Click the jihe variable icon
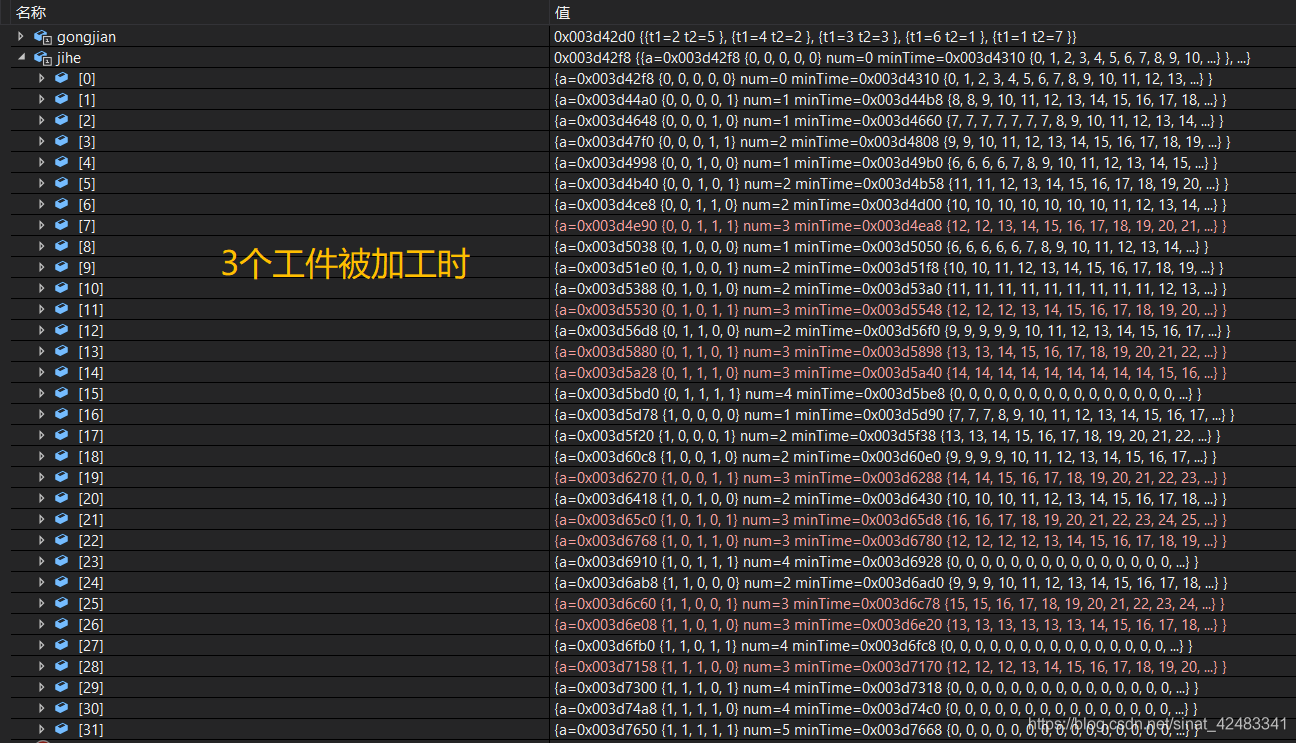Screen dimensions: 1296x743 (42, 58)
